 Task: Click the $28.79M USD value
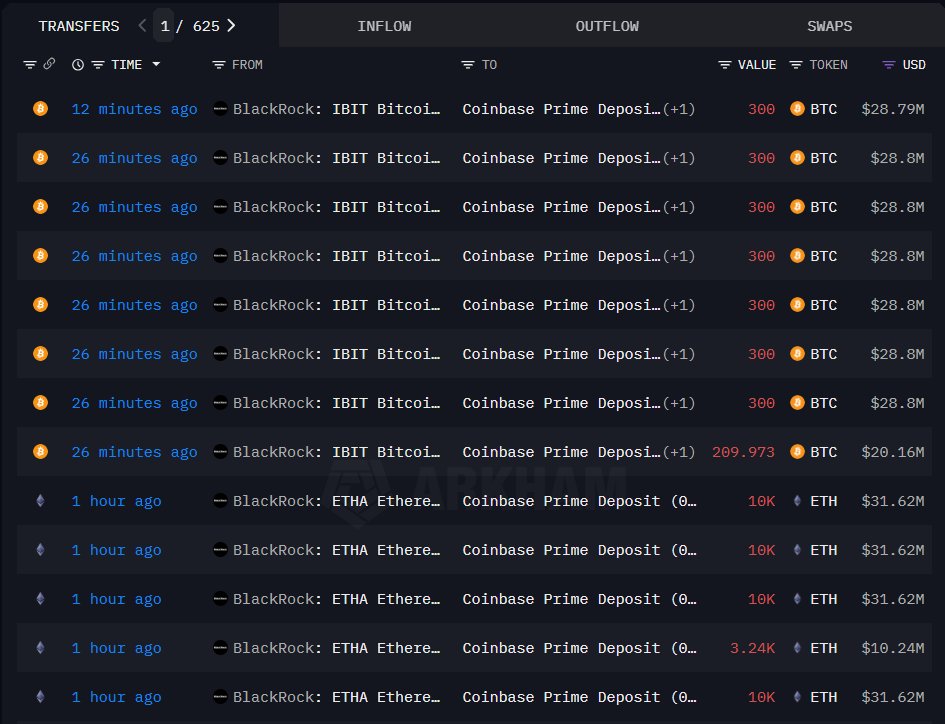point(893,109)
